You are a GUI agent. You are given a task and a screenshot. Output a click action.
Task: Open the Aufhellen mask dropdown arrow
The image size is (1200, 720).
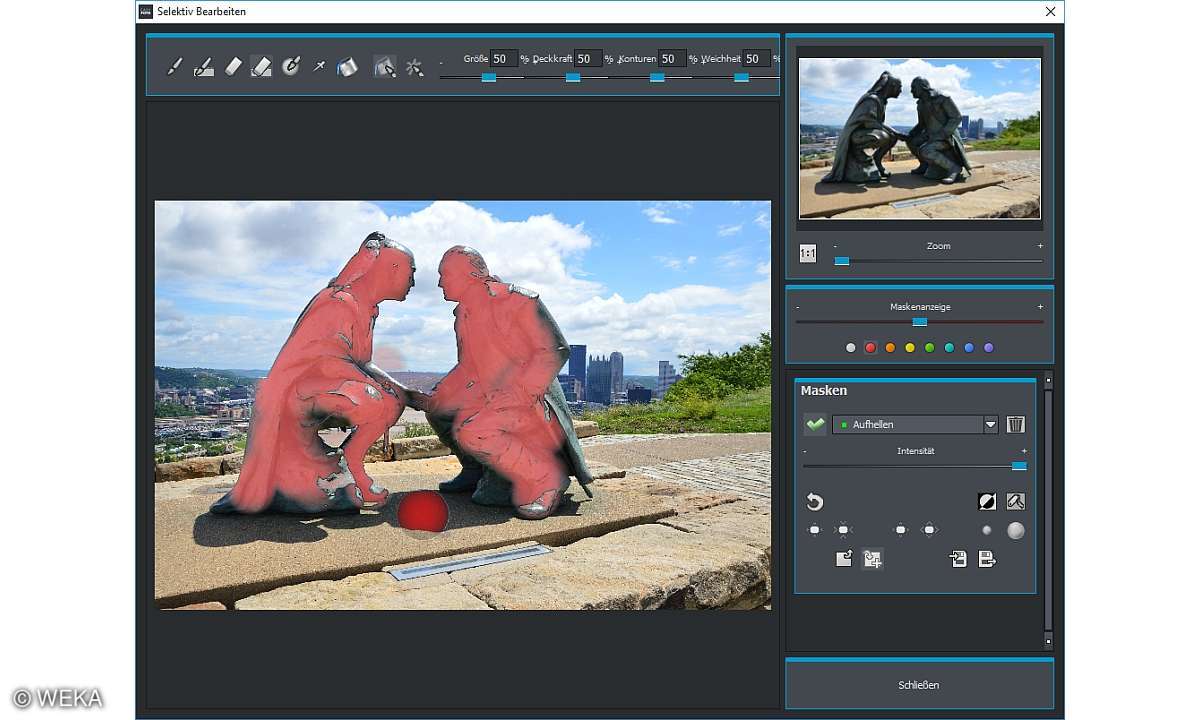[x=991, y=424]
